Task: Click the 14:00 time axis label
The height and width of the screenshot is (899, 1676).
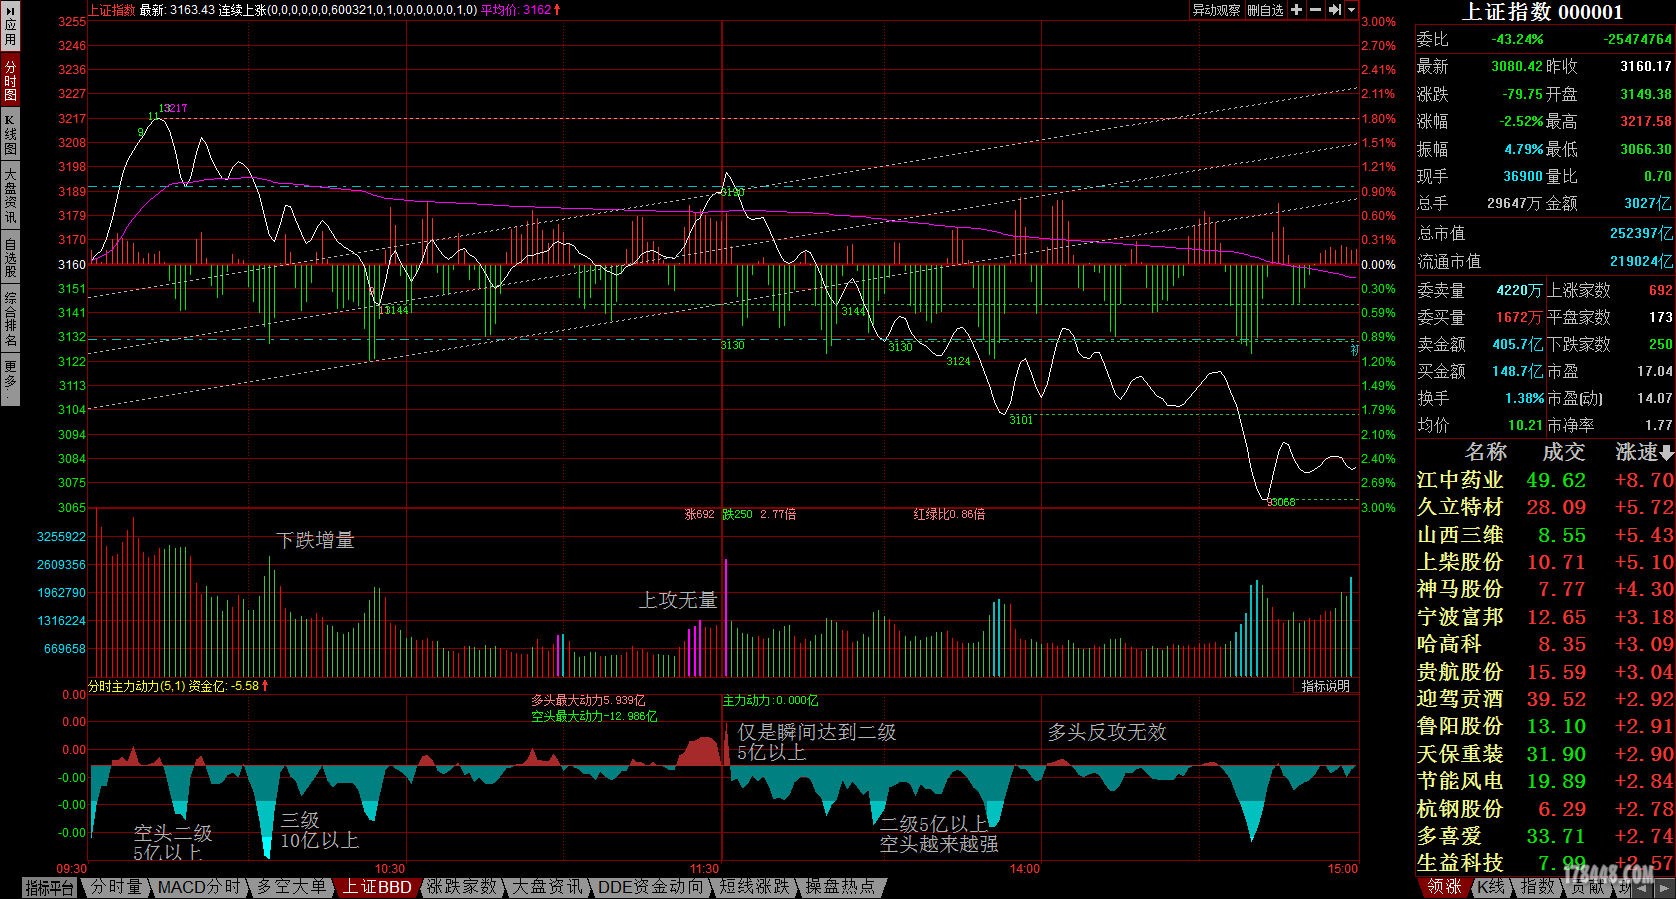Action: (1024, 869)
